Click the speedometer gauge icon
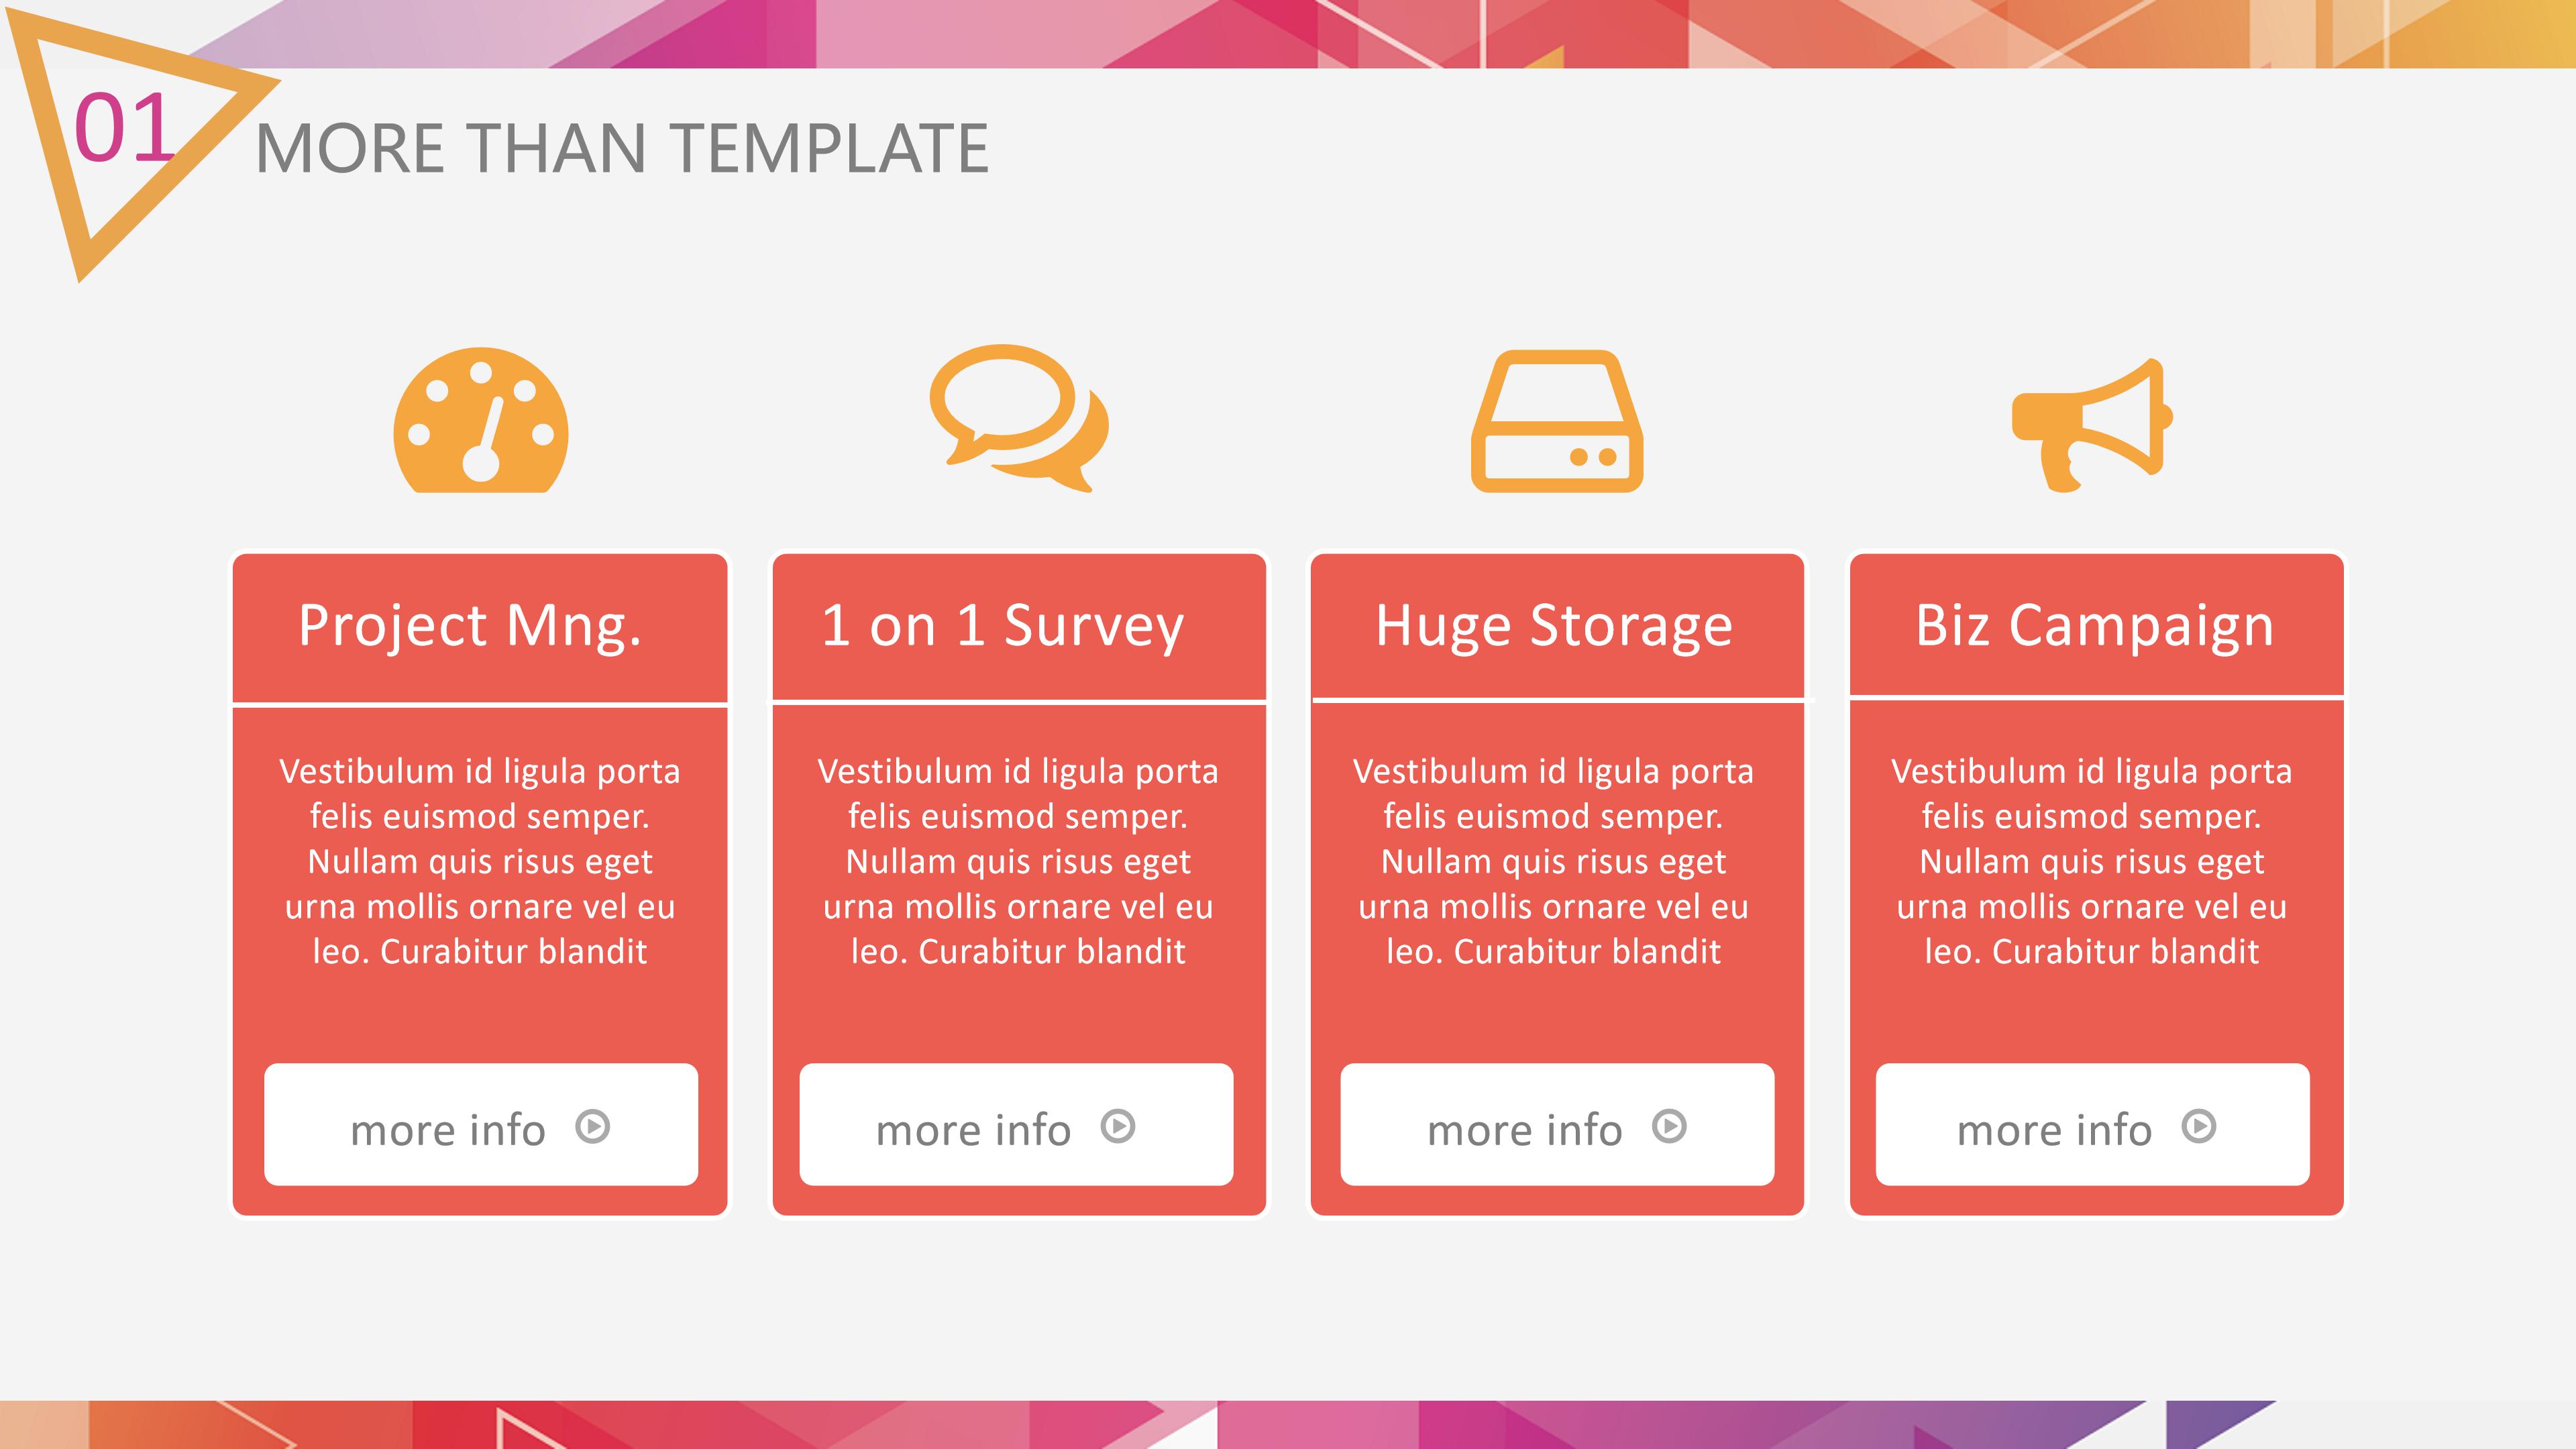This screenshot has height=1449, width=2576. [x=481, y=421]
